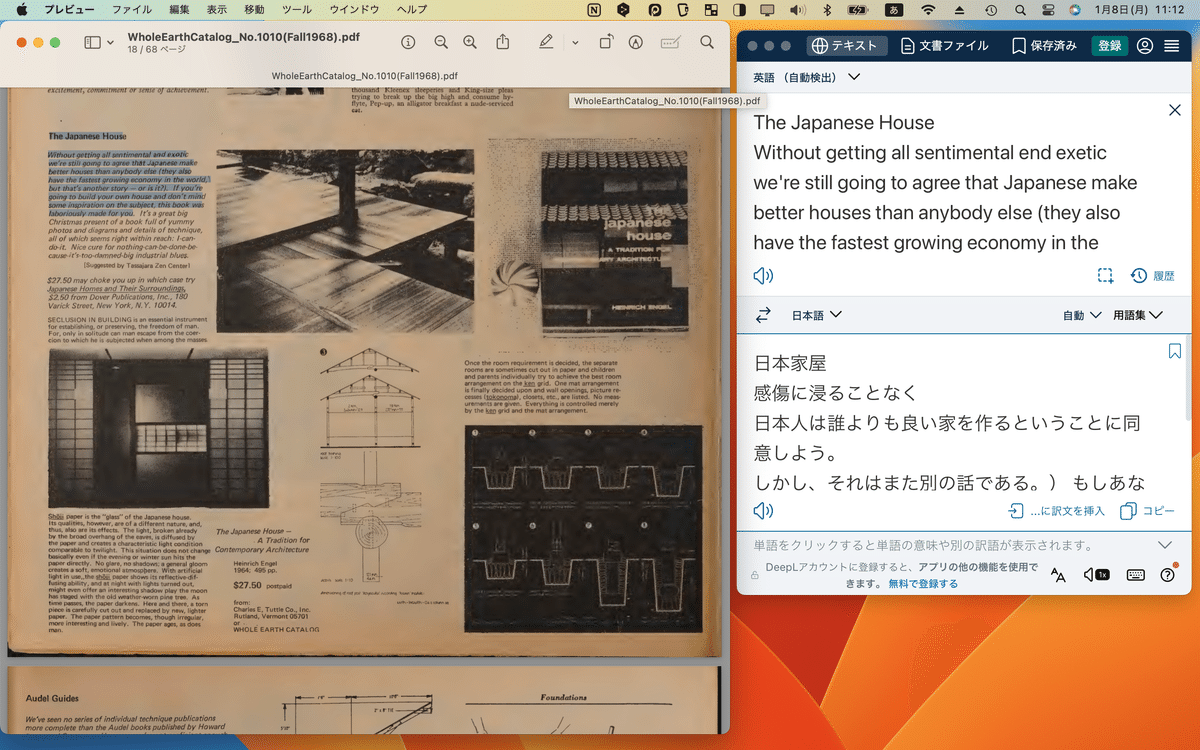Open search in the Preview toolbar
The image size is (1200, 750).
tap(707, 43)
